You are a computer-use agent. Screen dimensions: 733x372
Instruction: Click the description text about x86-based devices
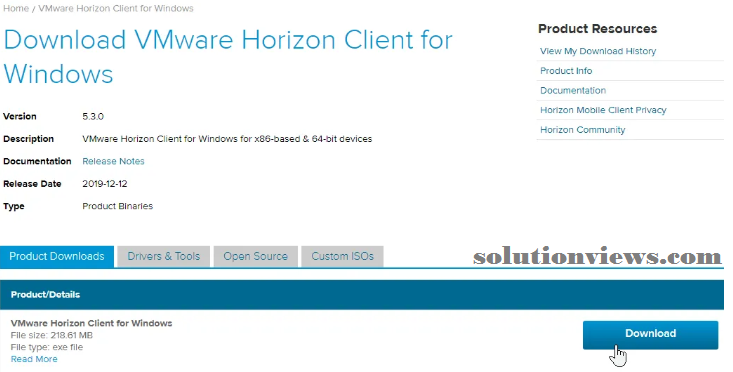pos(227,139)
